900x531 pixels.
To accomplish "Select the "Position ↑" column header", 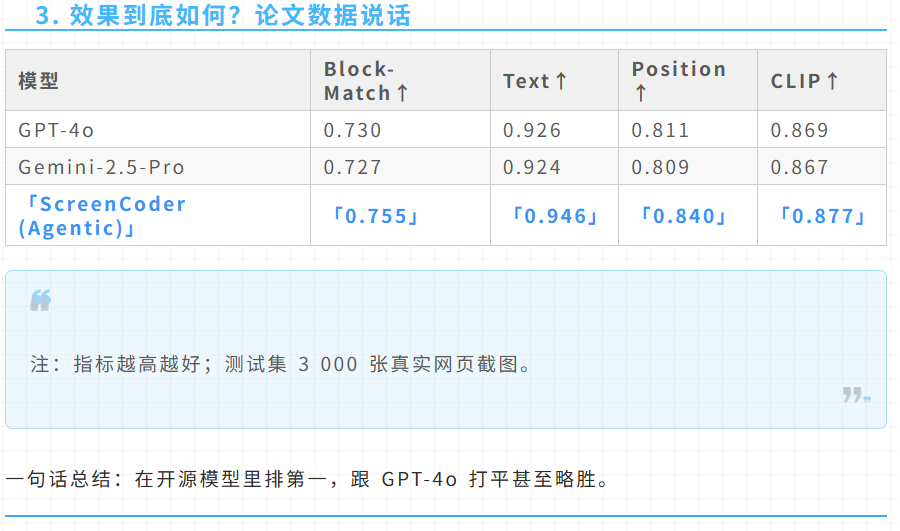I will point(688,80).
